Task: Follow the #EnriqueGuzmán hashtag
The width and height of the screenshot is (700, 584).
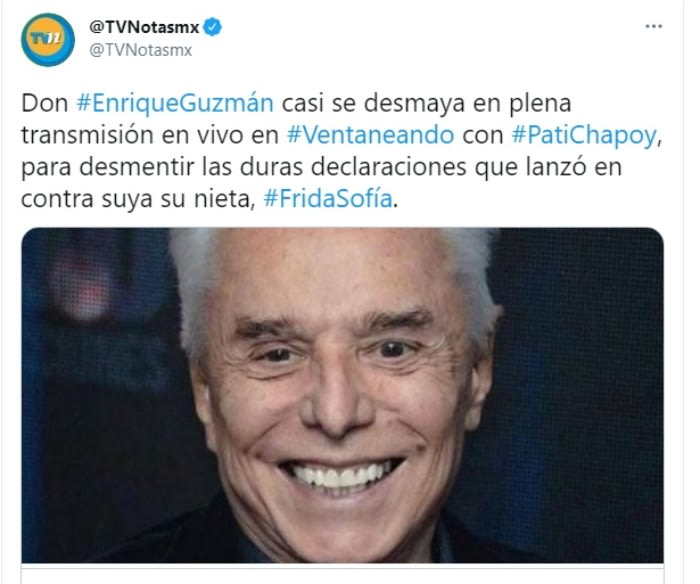Action: coord(175,103)
